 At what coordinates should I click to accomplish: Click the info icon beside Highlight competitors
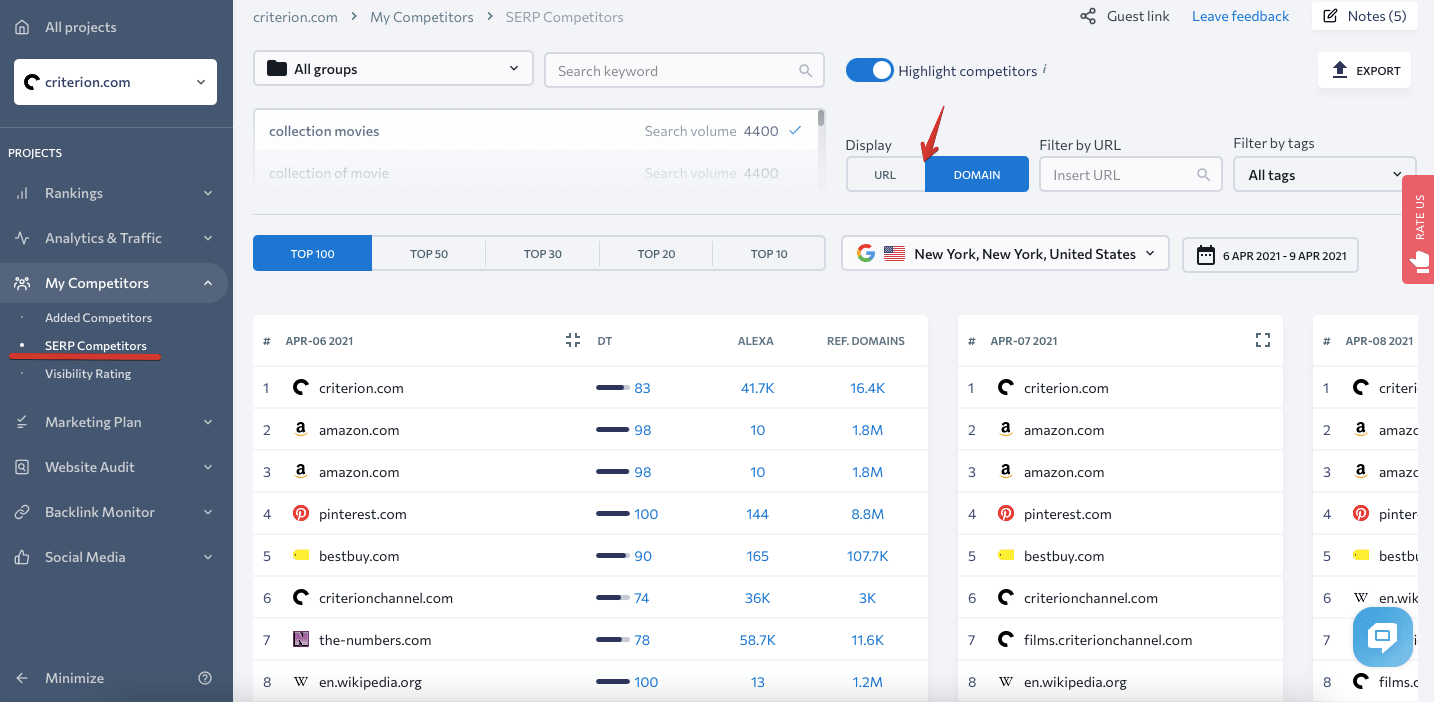[x=1044, y=69]
